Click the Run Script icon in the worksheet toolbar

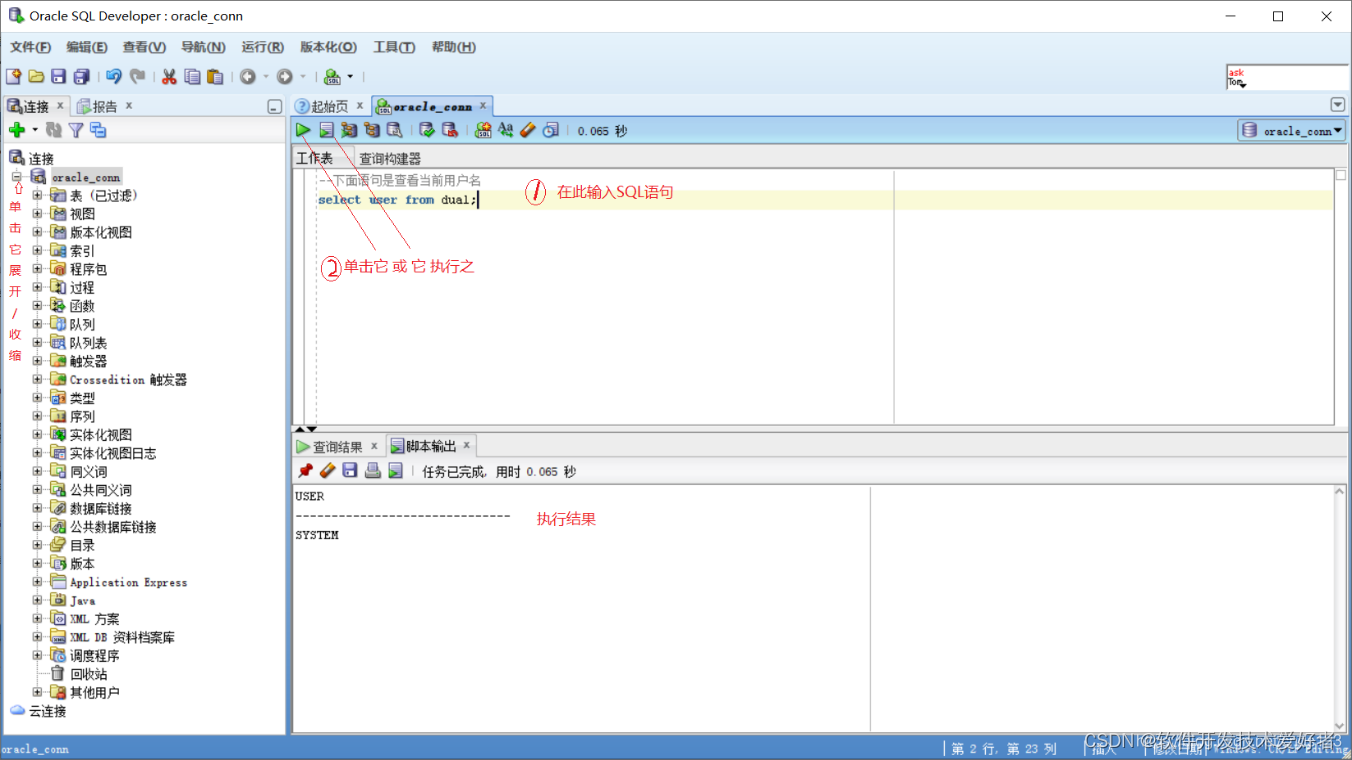pos(325,129)
